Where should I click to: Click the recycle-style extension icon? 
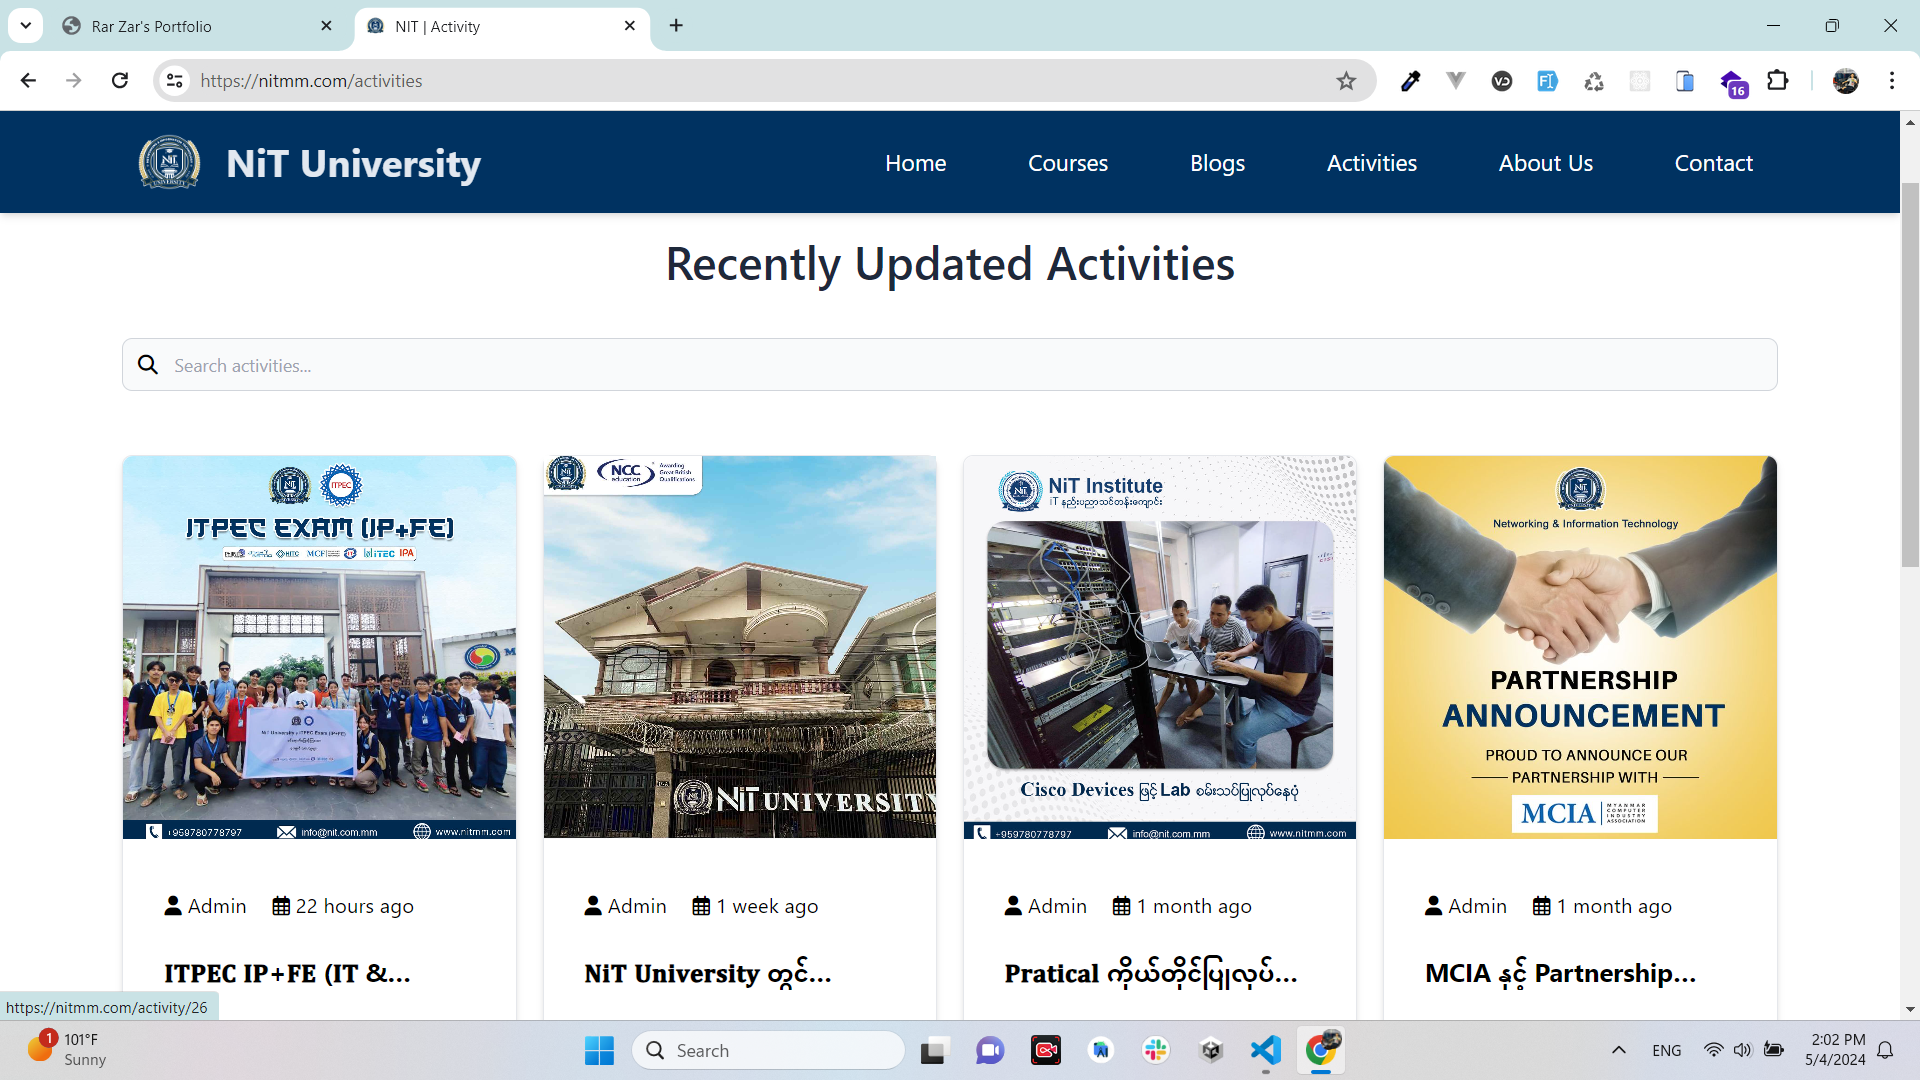(1594, 81)
